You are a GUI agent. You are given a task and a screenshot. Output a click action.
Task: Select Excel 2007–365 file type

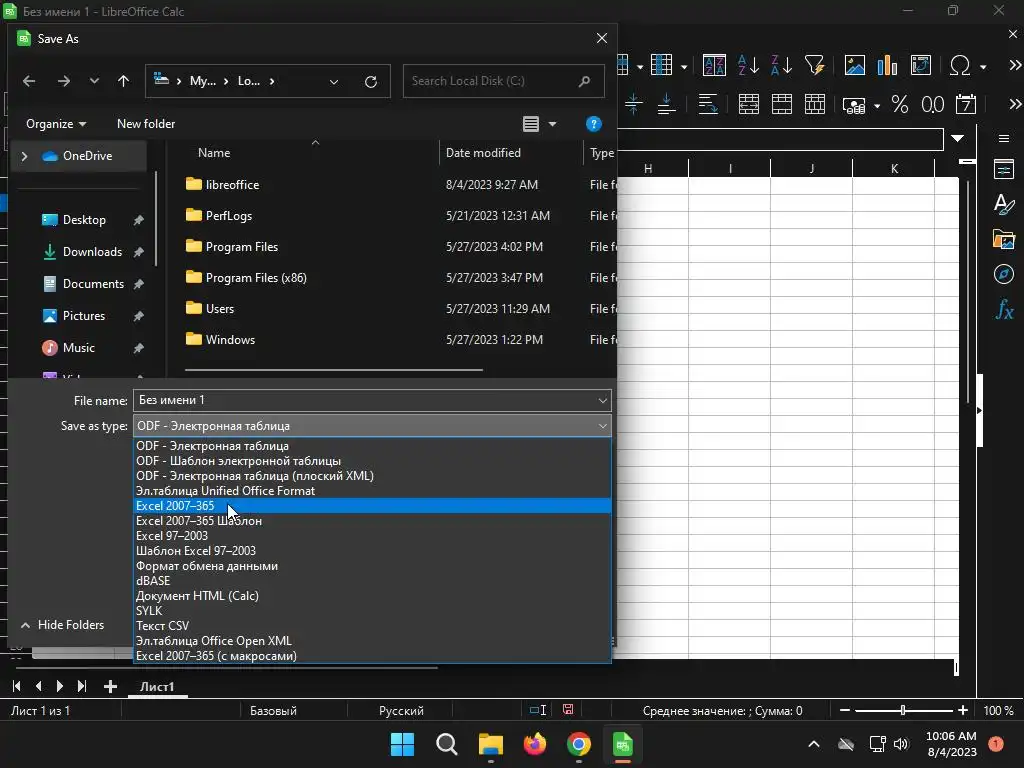coord(372,505)
